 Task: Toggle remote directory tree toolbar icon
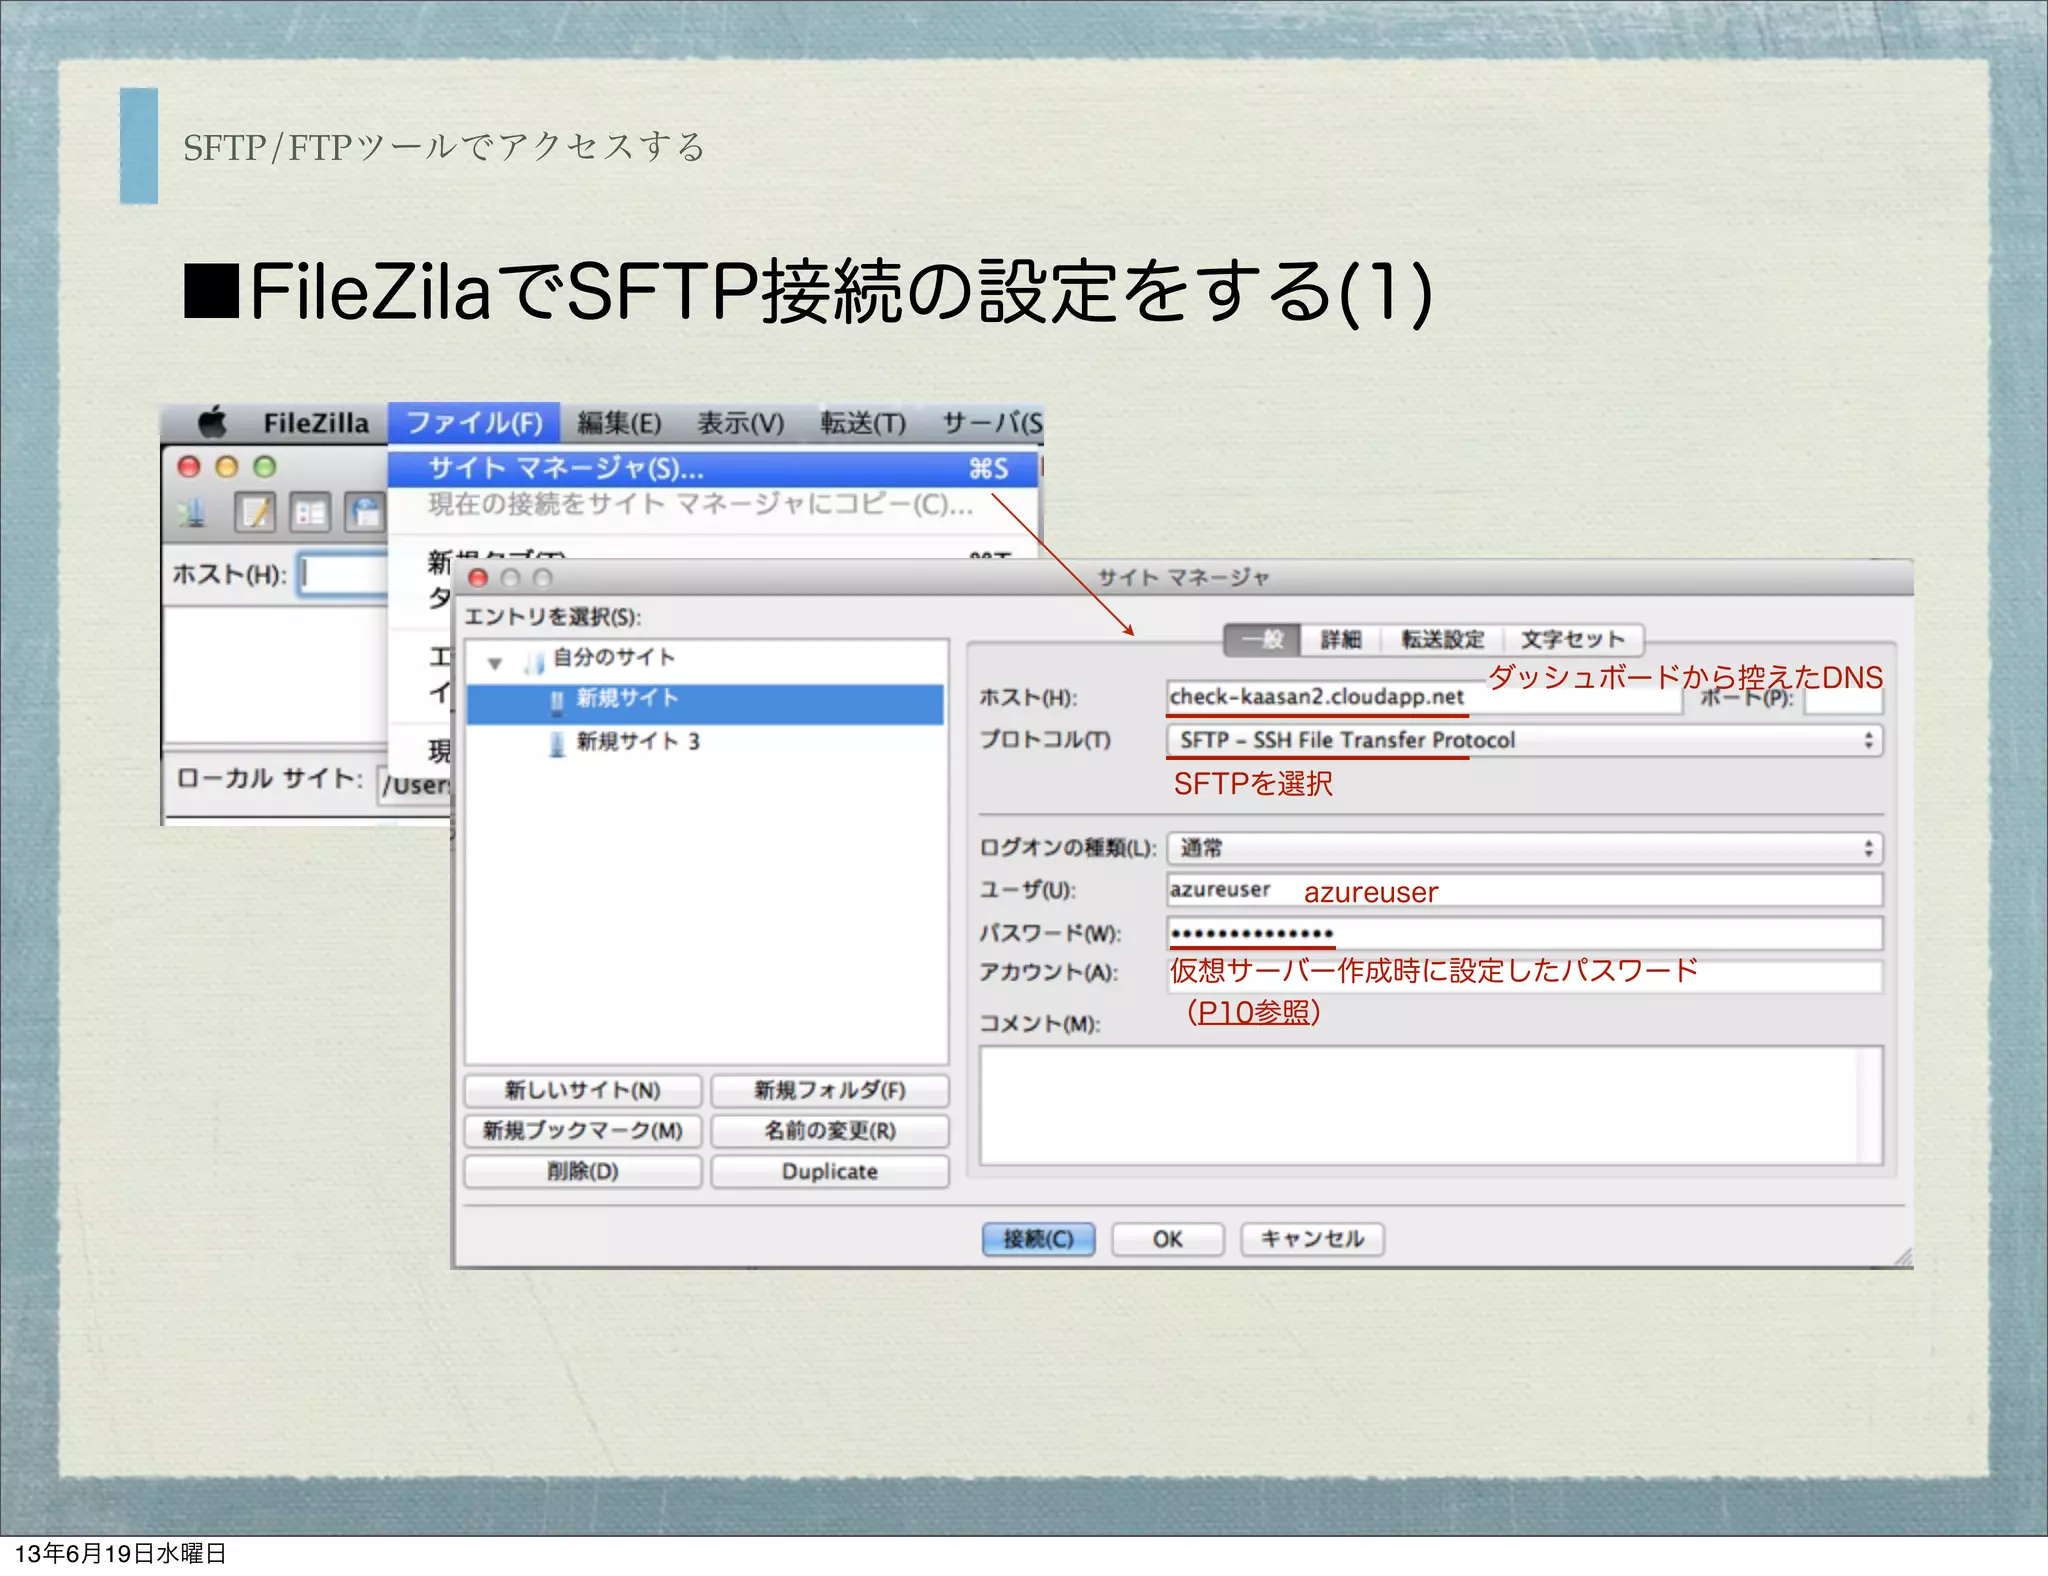pyautogui.click(x=365, y=513)
